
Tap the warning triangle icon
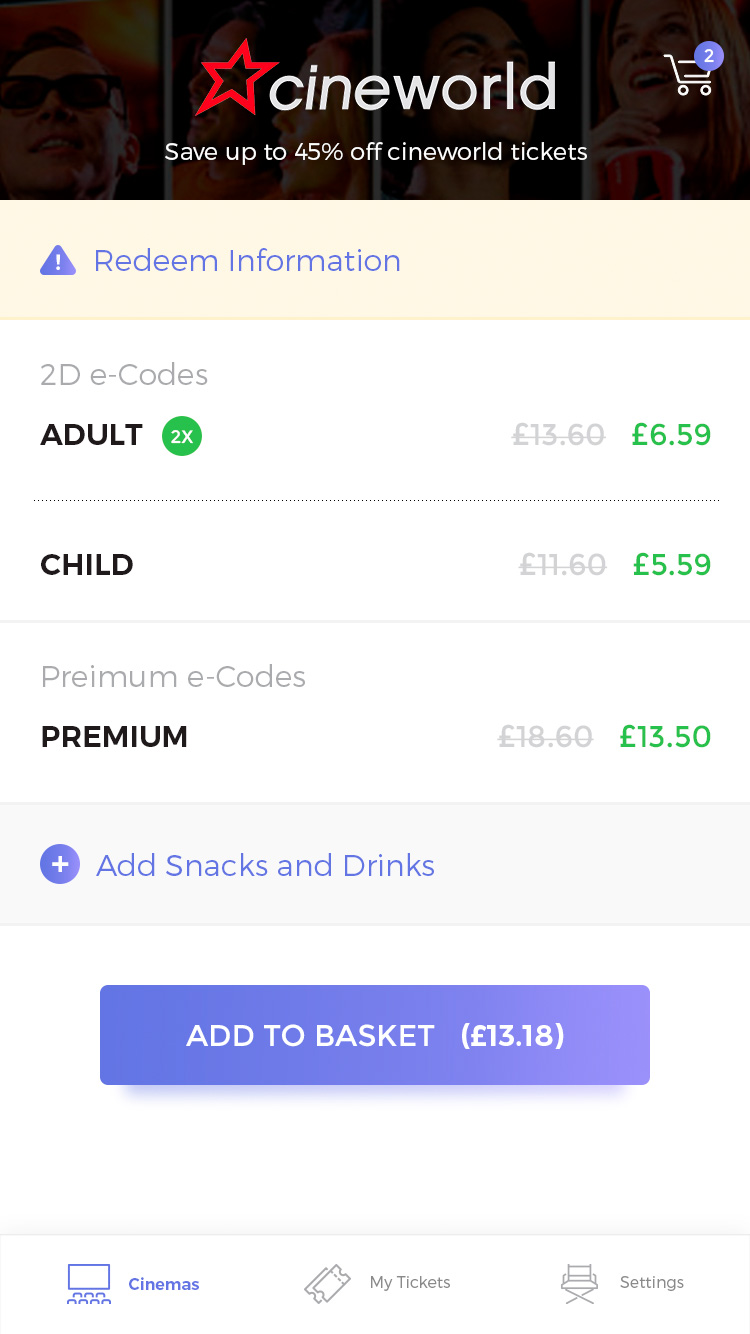pos(58,261)
